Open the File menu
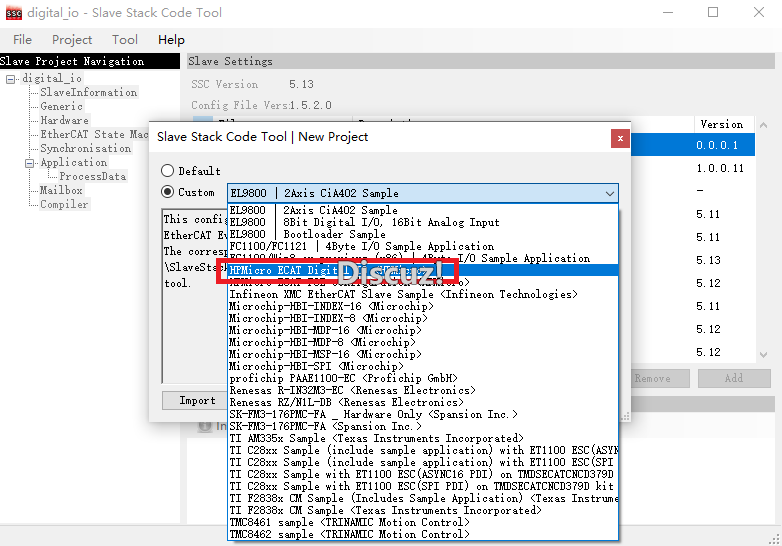Screen dimensions: 782x546 pos(22,39)
